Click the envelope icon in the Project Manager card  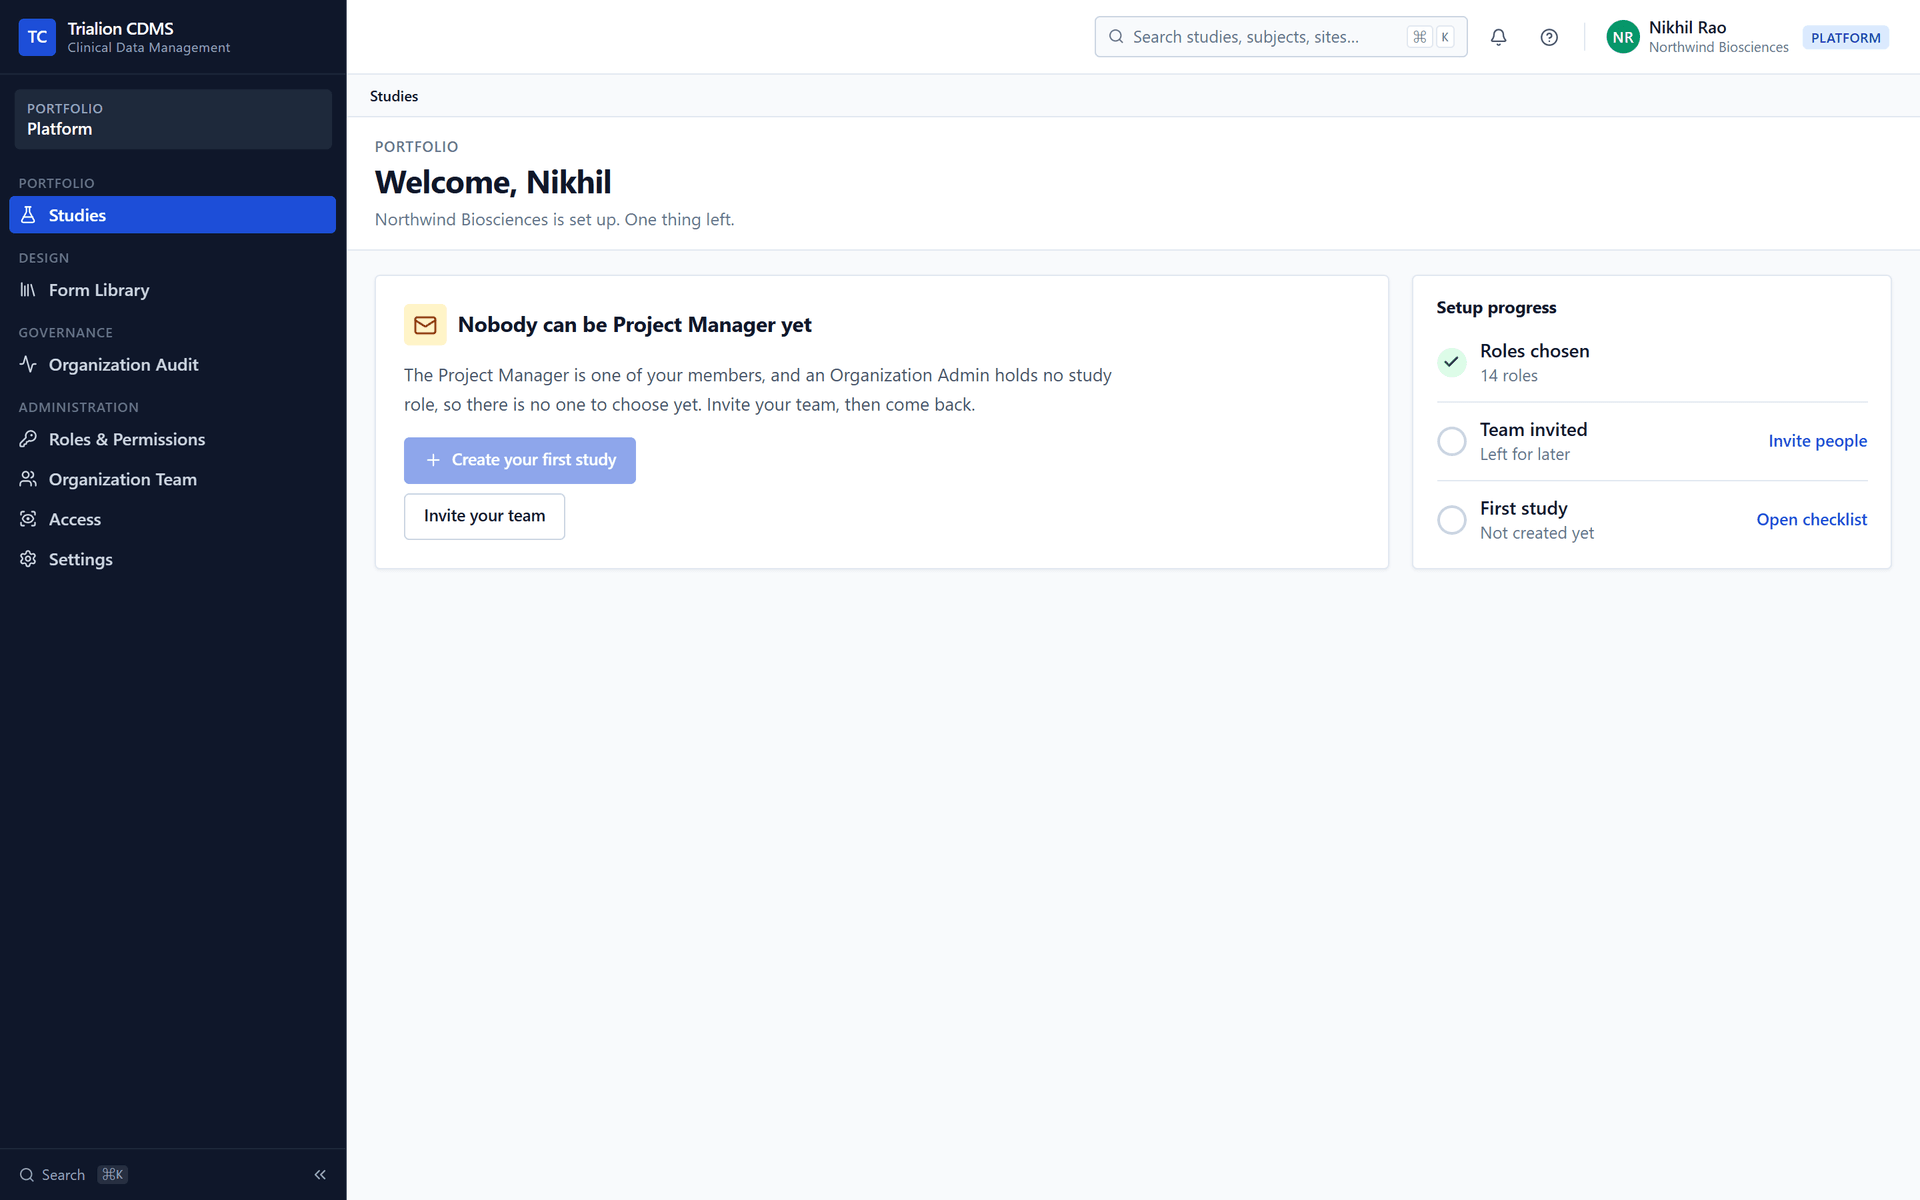pos(425,325)
